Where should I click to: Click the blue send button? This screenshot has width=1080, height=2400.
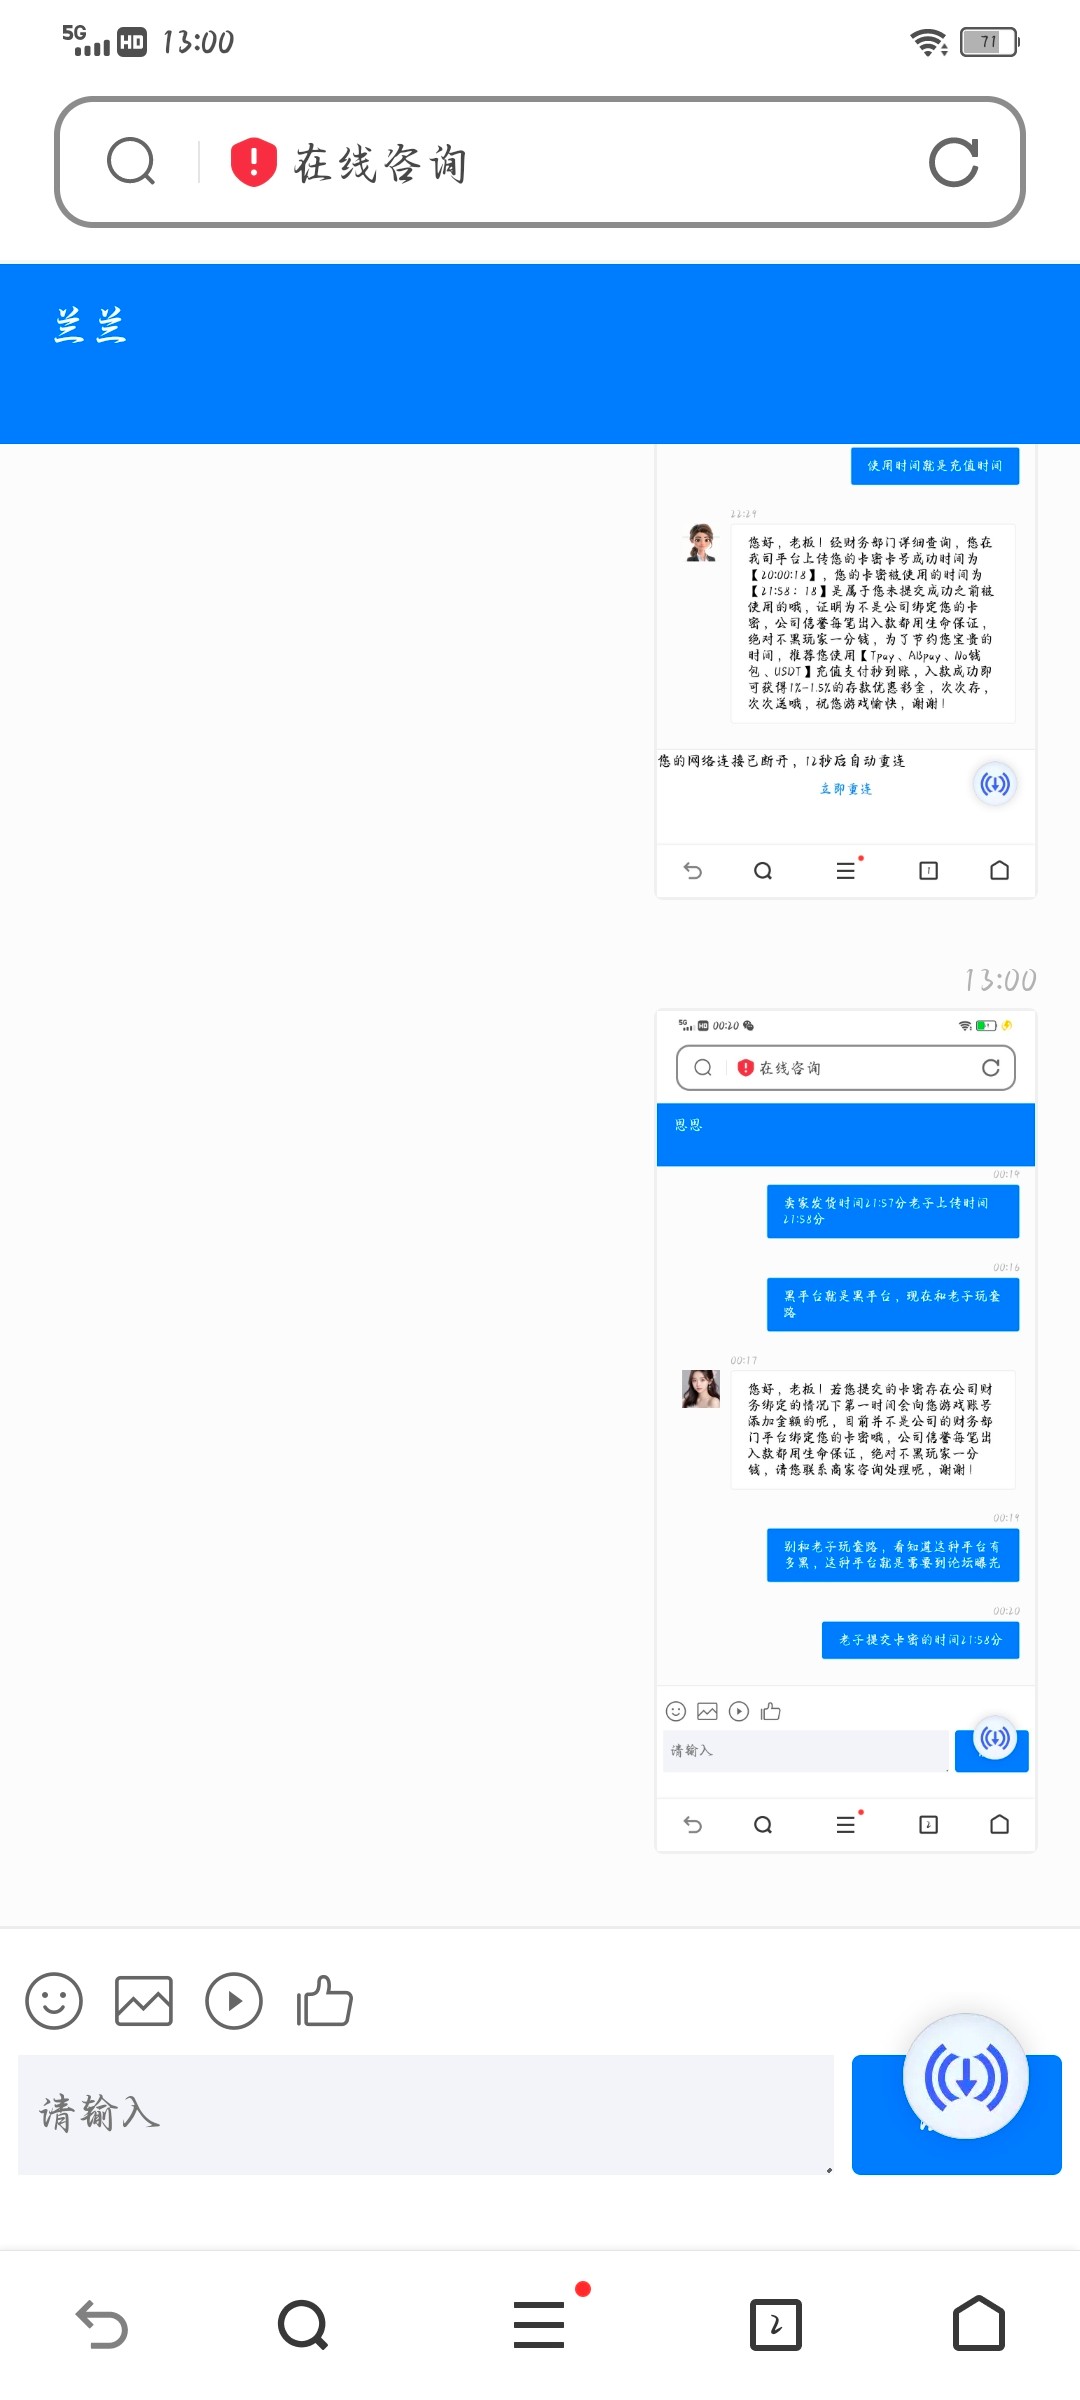pos(956,2115)
